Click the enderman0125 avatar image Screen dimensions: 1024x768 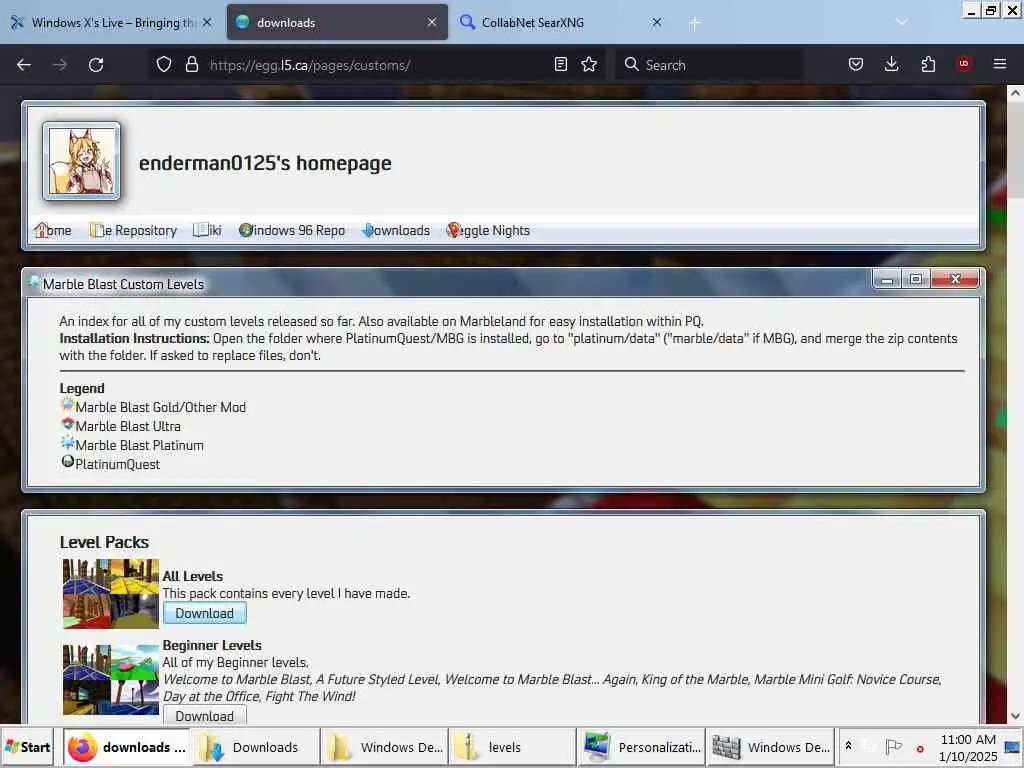click(x=82, y=161)
